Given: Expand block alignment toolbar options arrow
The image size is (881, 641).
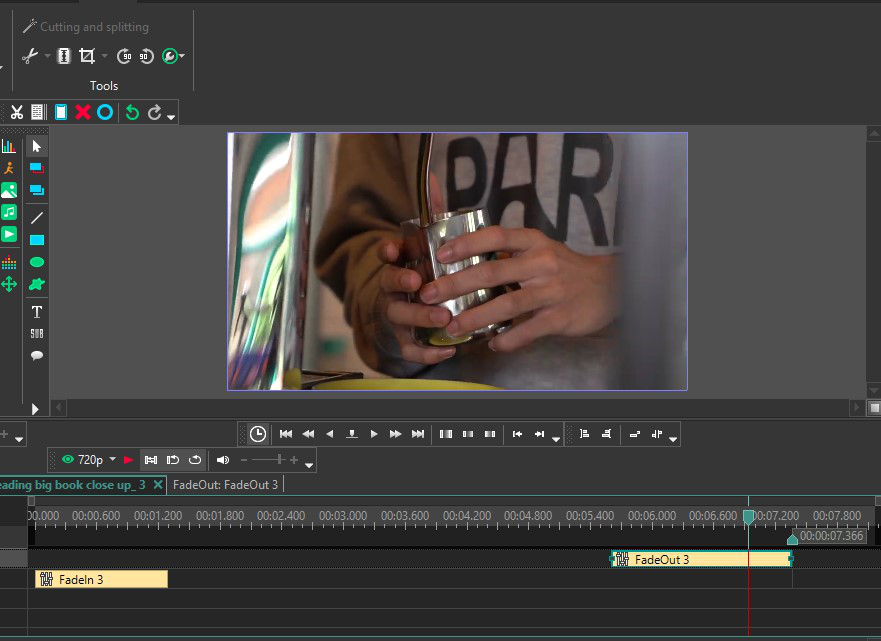Looking at the screenshot, I should (673, 439).
